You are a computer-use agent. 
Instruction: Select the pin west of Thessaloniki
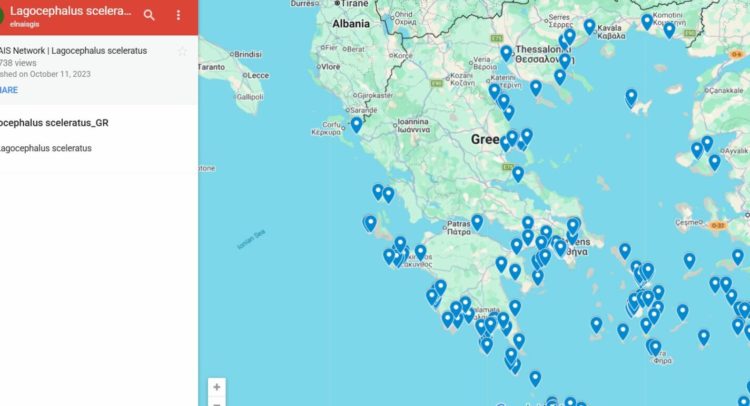coord(506,53)
